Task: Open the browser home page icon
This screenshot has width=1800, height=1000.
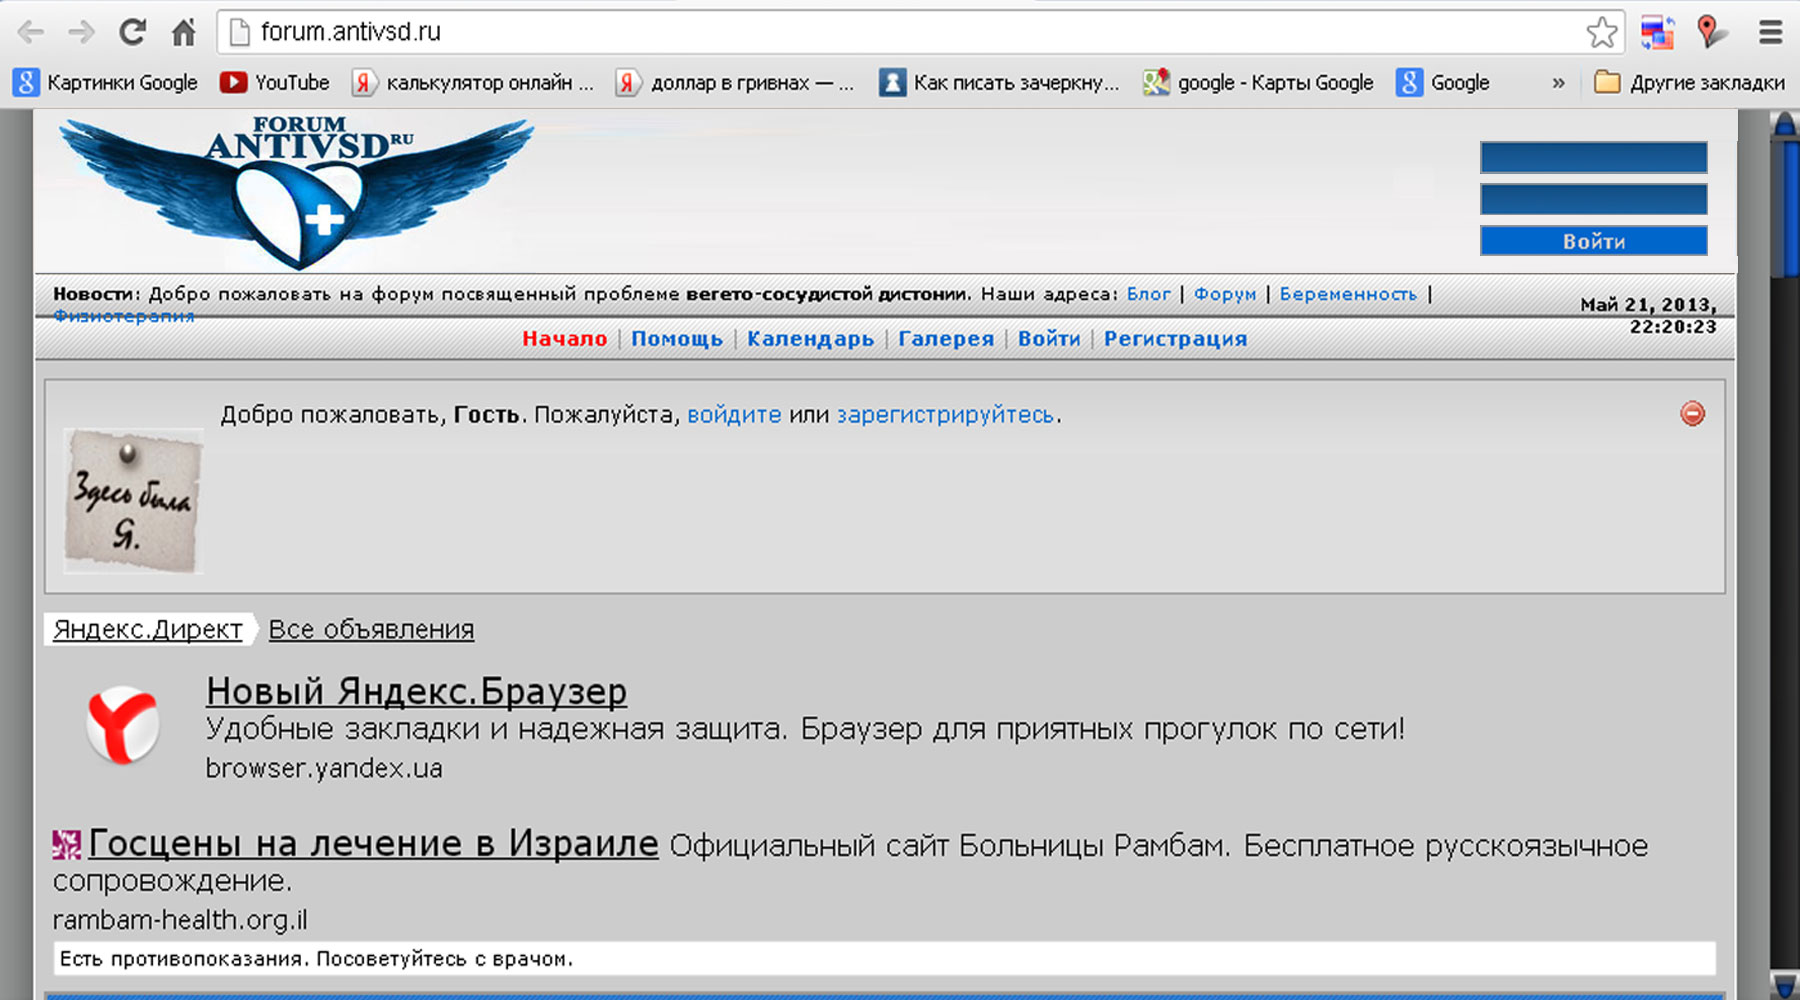Action: pyautogui.click(x=184, y=32)
